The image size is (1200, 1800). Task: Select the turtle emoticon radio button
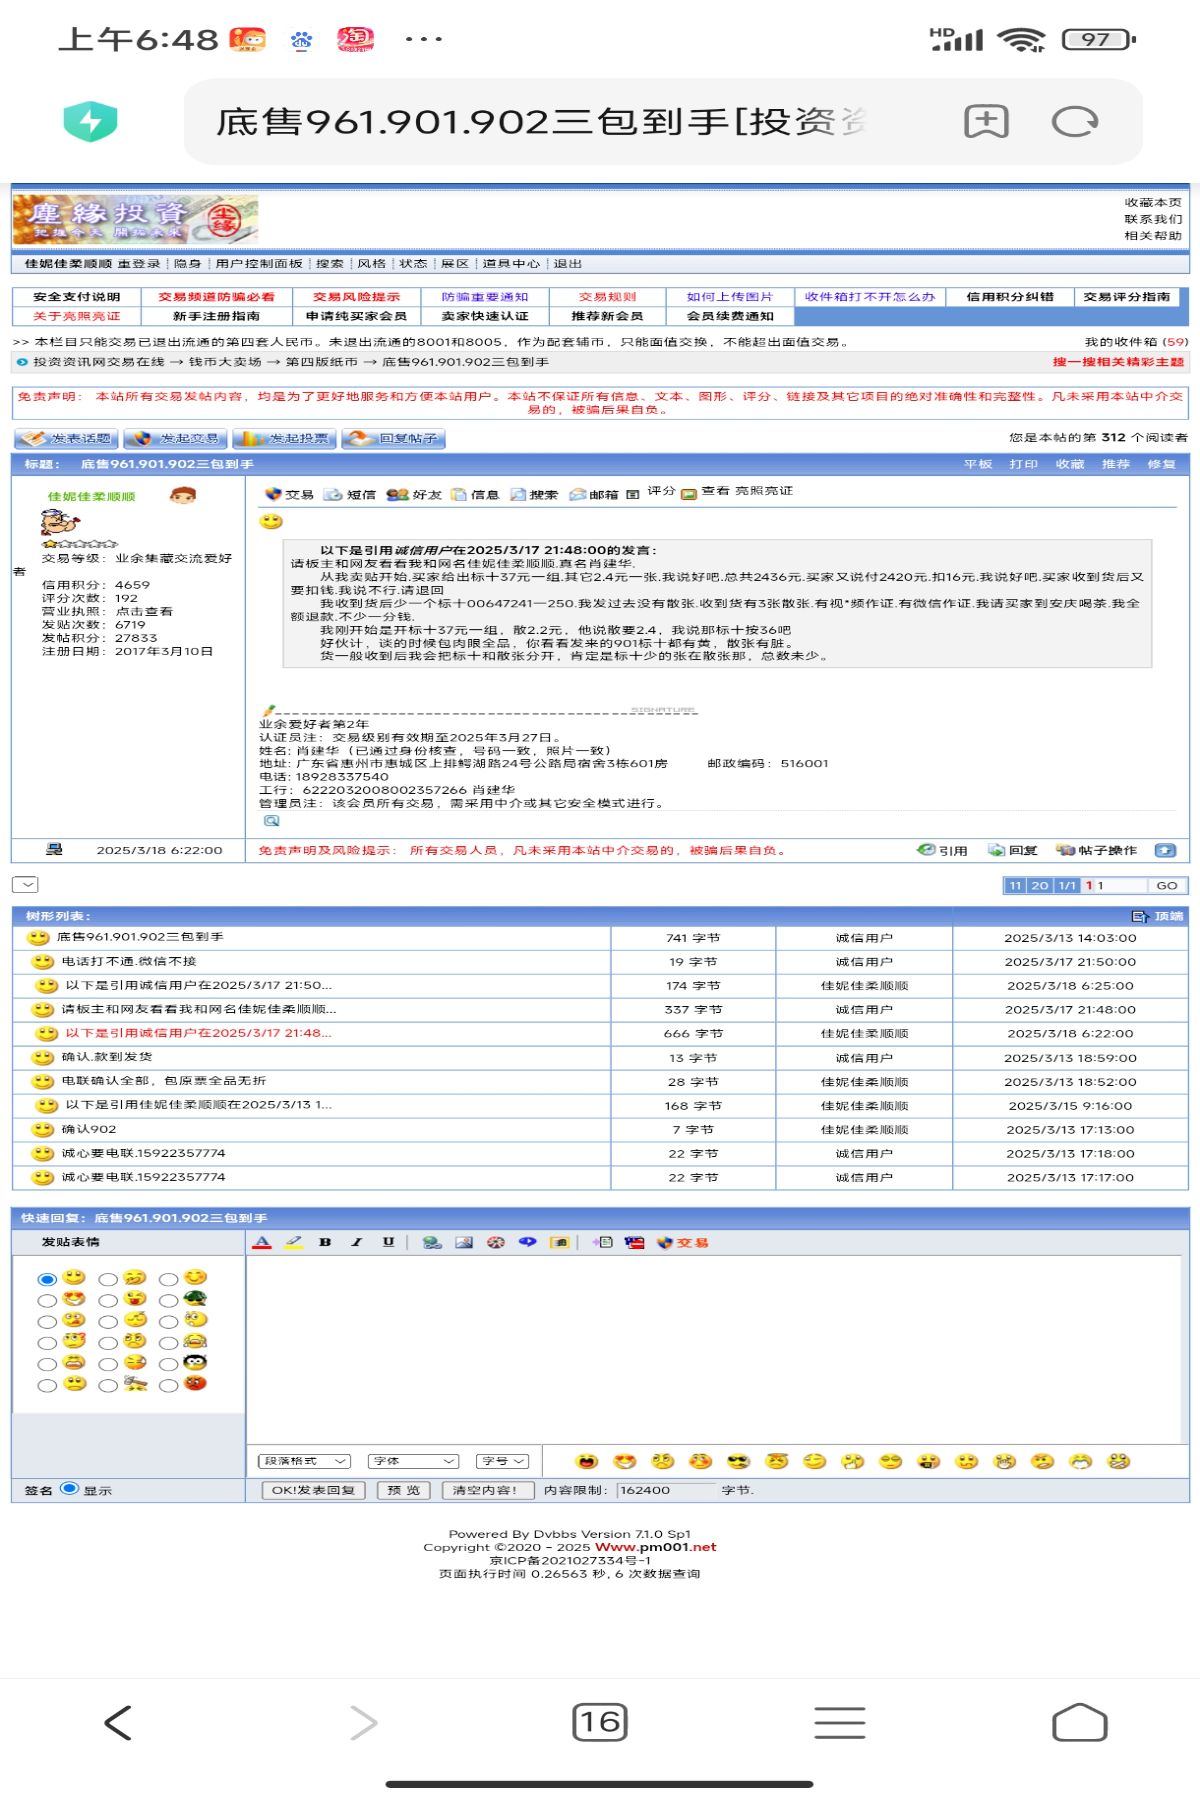click(x=169, y=1300)
